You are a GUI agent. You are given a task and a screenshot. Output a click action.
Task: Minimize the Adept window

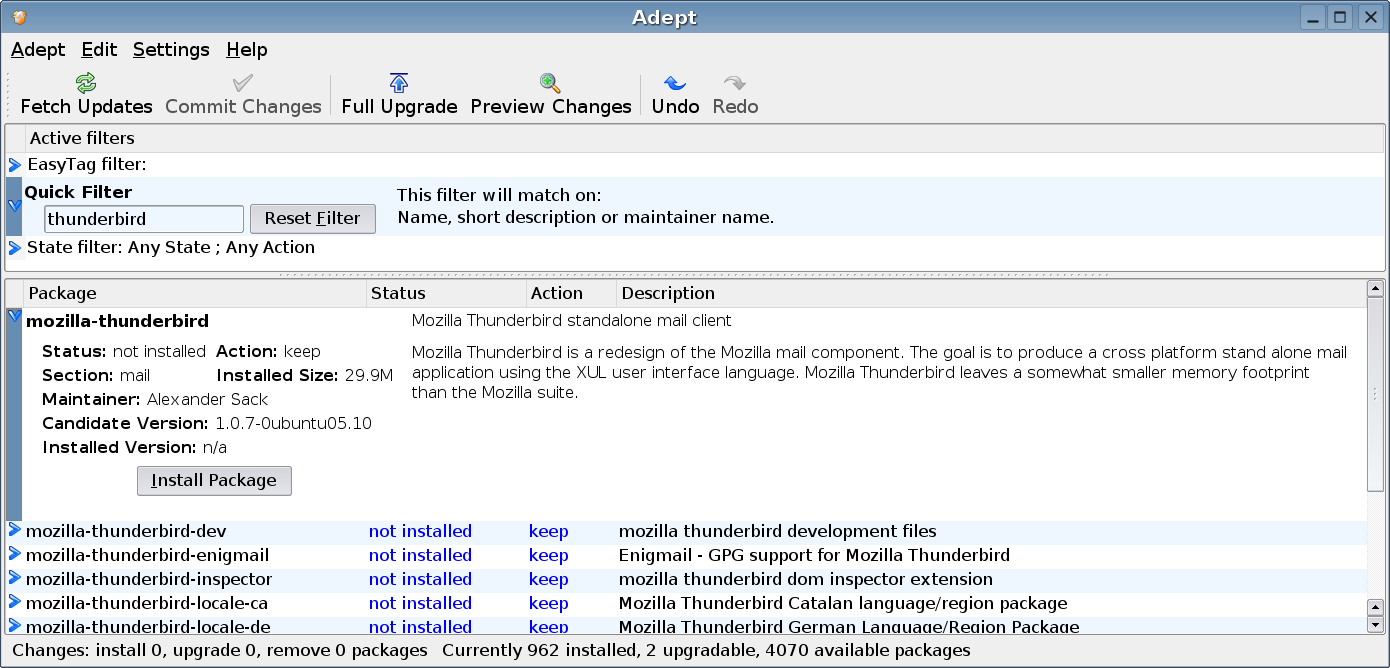tap(1315, 17)
